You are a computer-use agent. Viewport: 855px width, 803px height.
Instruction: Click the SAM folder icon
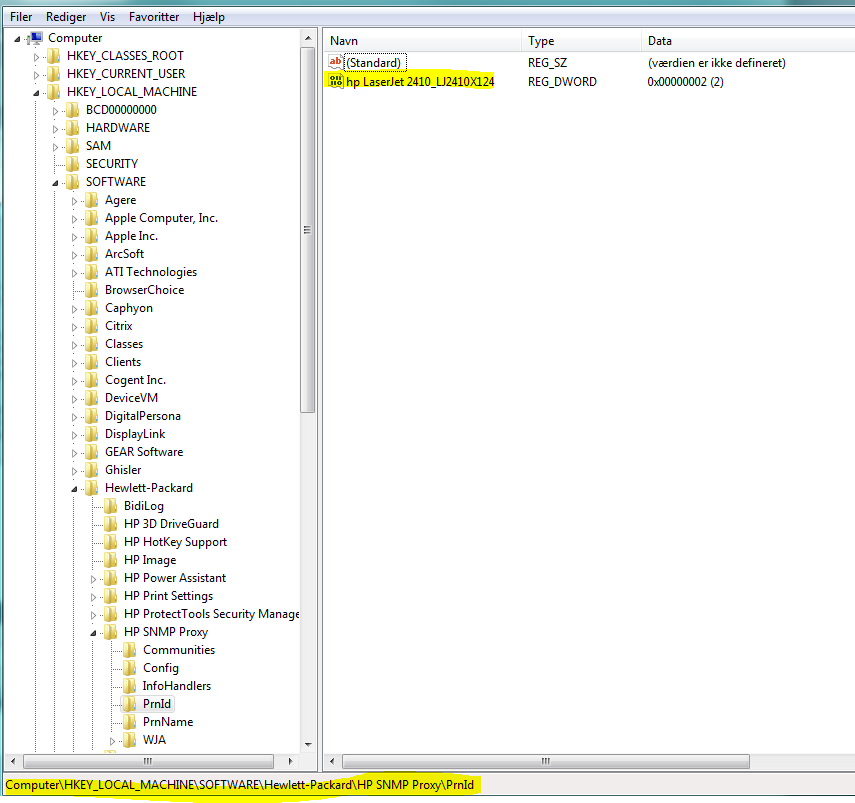pos(73,146)
